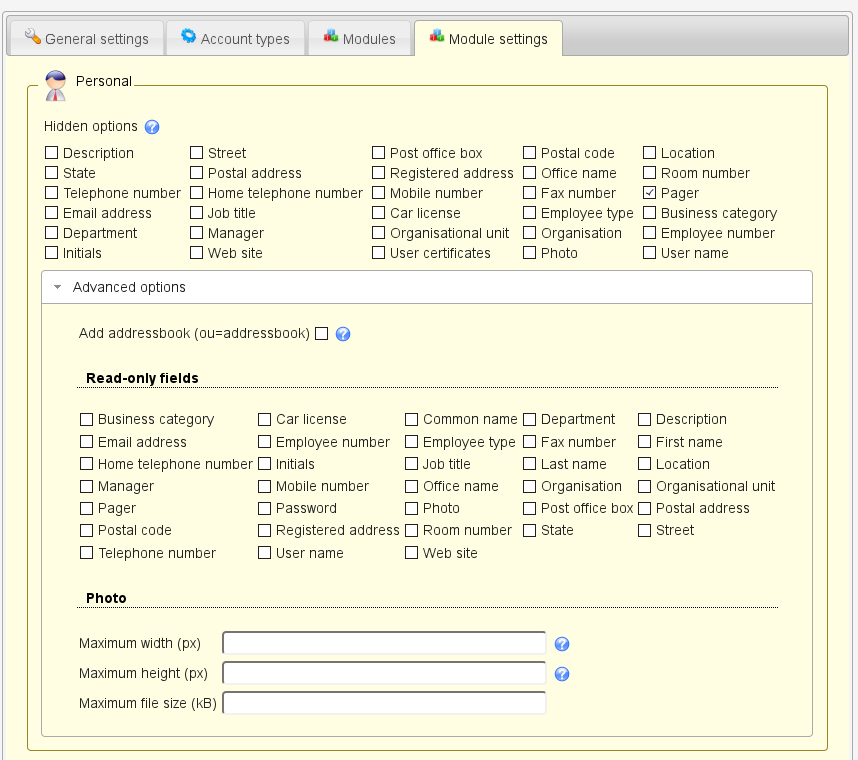
Task: Enable Add addressbook checkbox
Action: [x=321, y=333]
